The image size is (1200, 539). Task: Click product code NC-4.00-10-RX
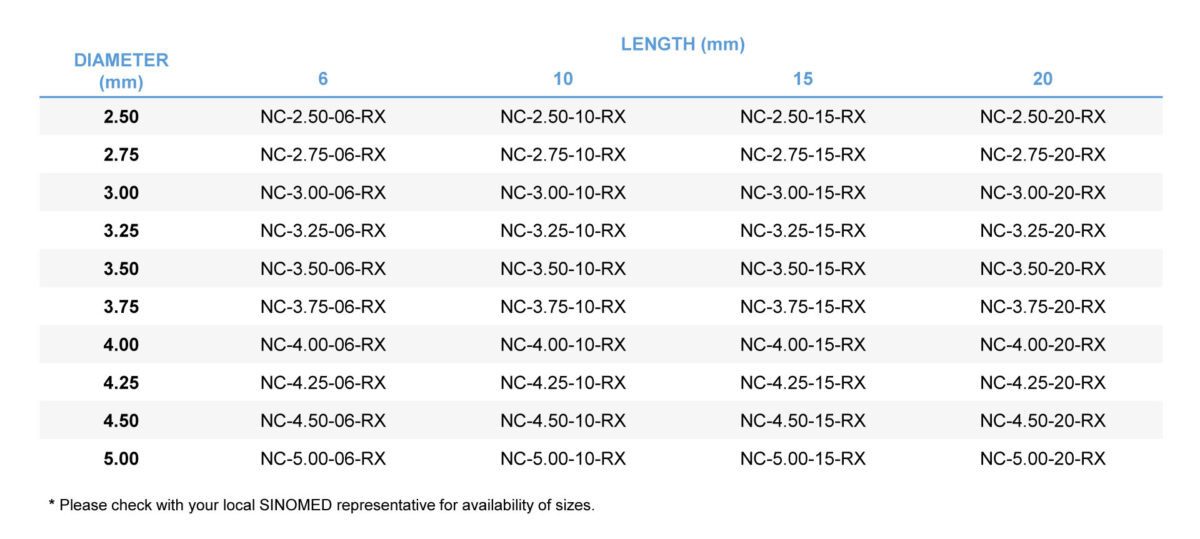(x=563, y=345)
